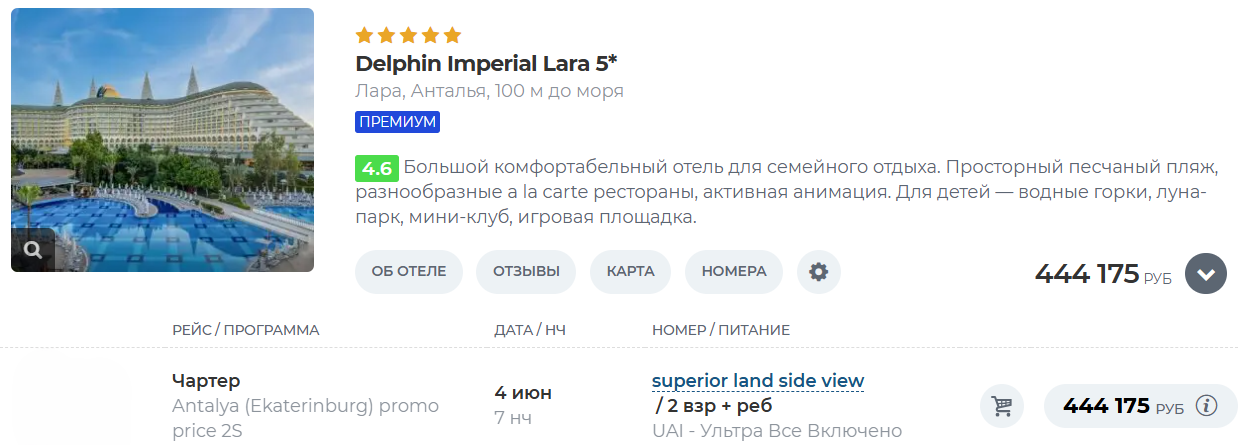Image resolution: width=1243 pixels, height=445 pixels.
Task: Click the green 4.6 rating badge
Action: point(376,168)
